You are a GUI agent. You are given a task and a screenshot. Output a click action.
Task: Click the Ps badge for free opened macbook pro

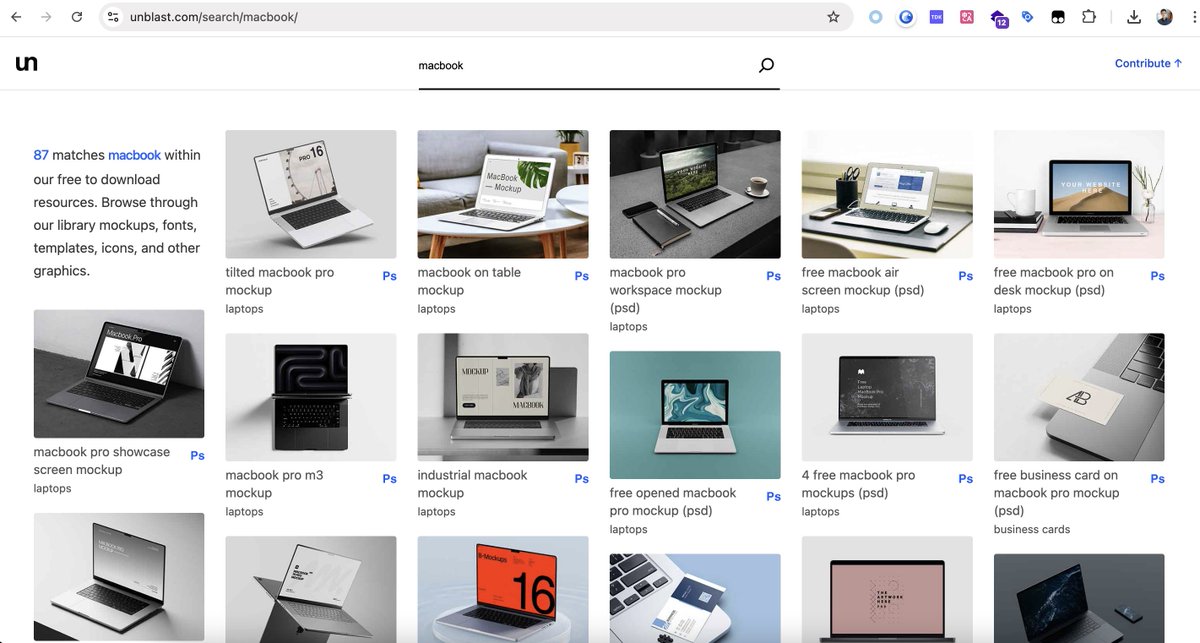(x=773, y=497)
